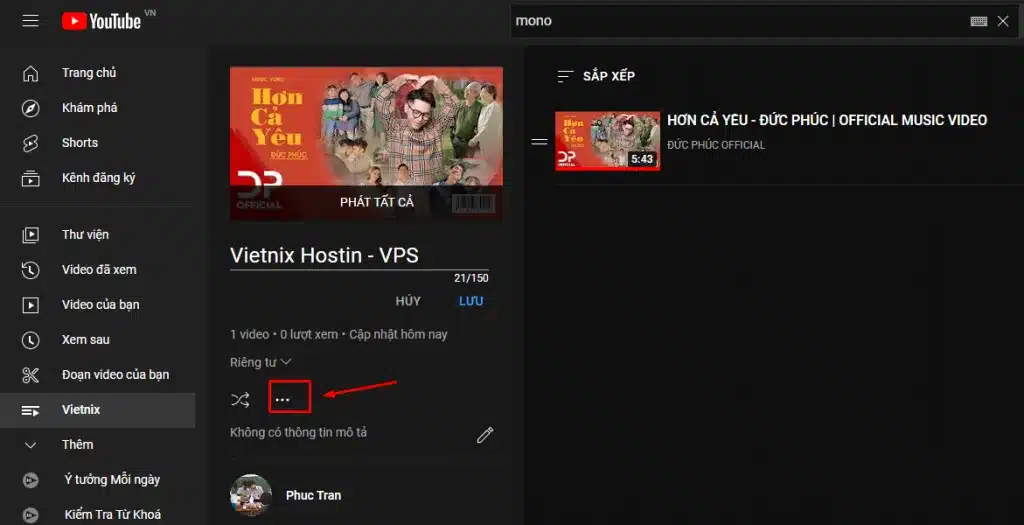Click the Video đã xem history icon
This screenshot has height=525, width=1024.
coord(30,270)
